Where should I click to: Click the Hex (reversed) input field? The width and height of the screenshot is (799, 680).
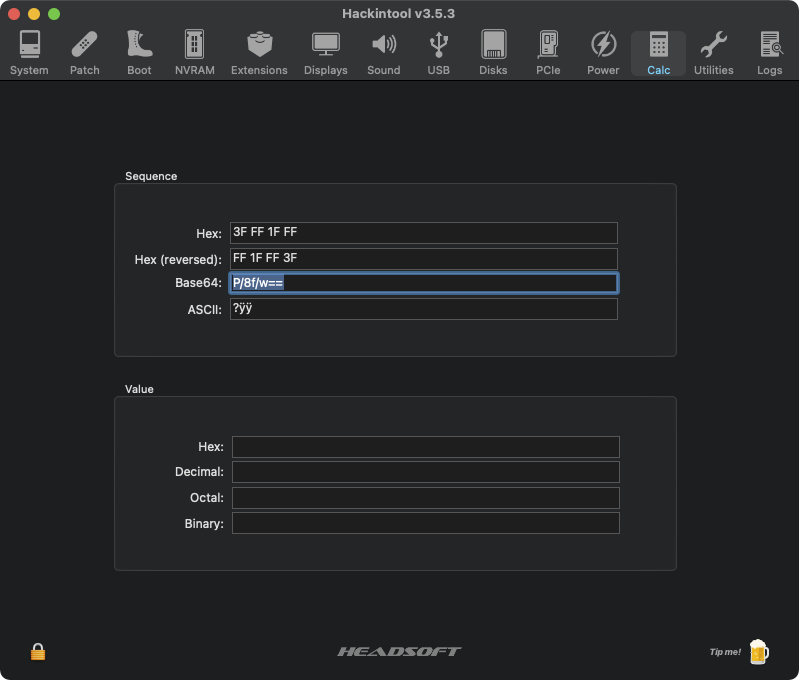tap(423, 258)
